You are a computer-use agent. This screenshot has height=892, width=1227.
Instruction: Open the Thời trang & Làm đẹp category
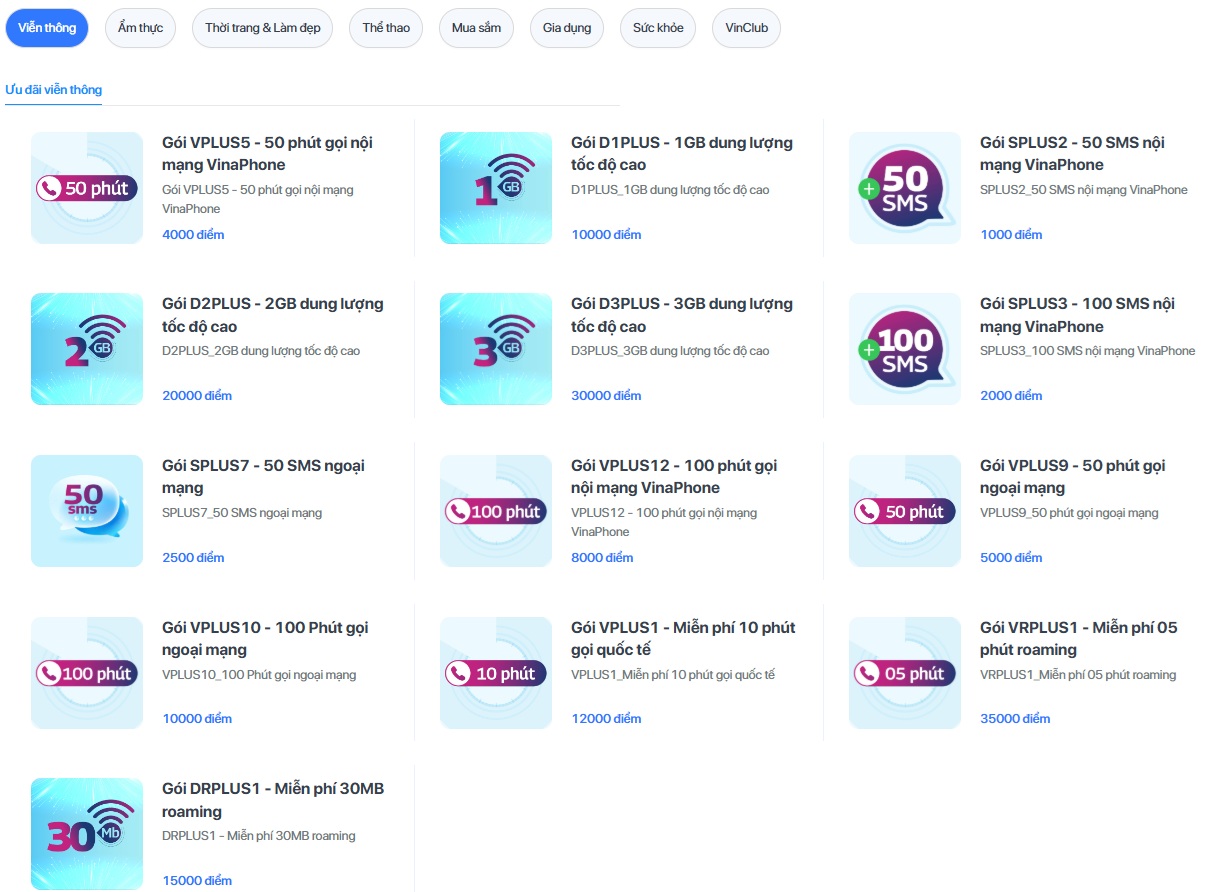point(263,28)
